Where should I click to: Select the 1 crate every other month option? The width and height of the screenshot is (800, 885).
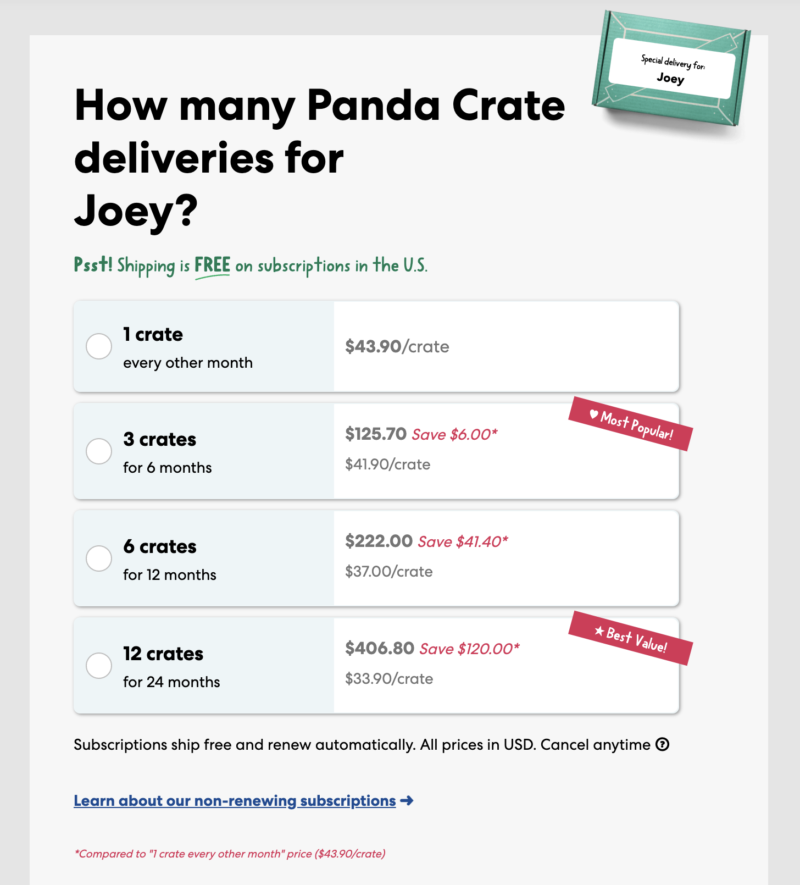coord(98,345)
